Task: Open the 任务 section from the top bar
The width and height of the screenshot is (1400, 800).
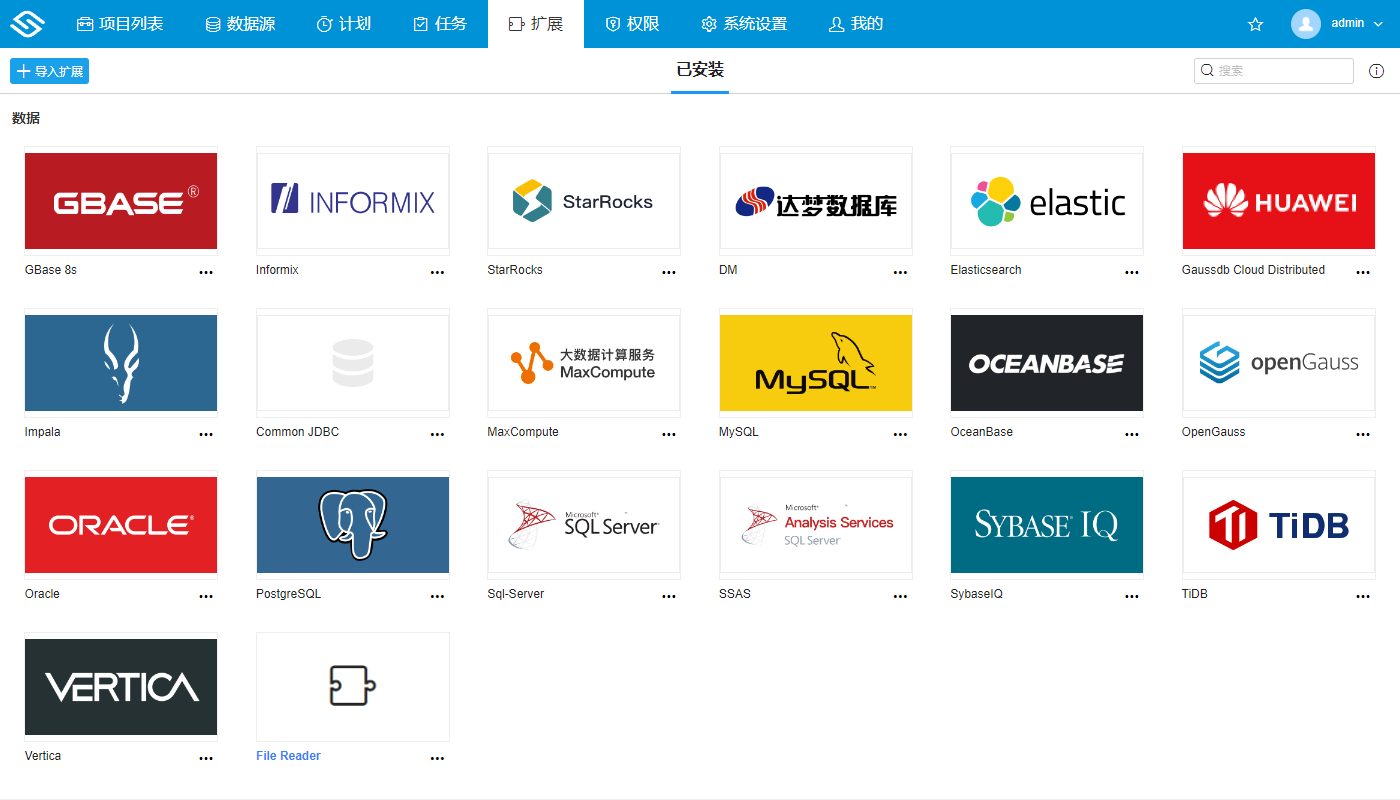Action: (x=439, y=24)
